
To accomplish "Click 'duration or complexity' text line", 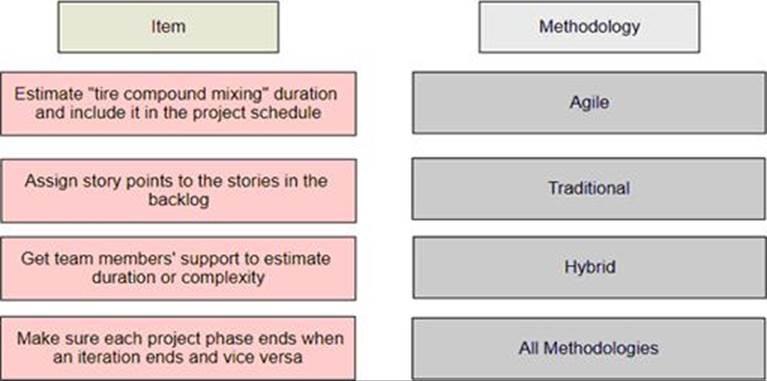I will coord(178,278).
